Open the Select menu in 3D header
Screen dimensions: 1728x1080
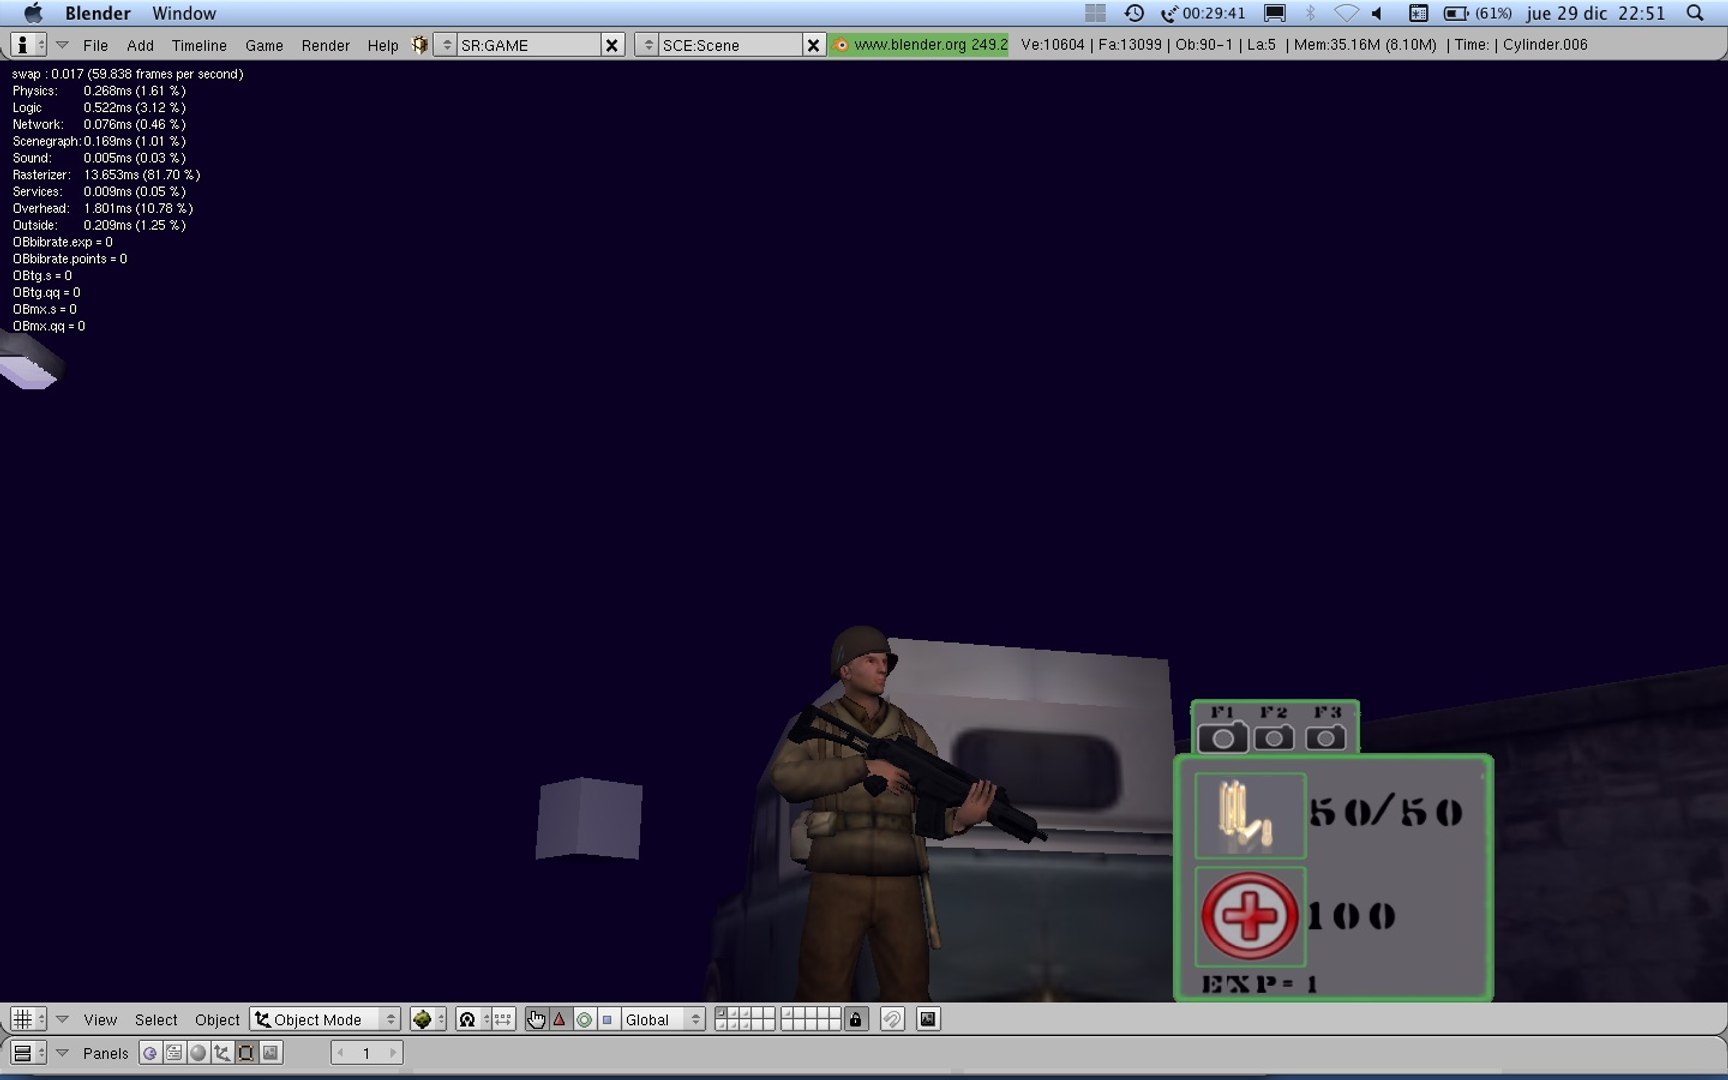pos(156,1019)
